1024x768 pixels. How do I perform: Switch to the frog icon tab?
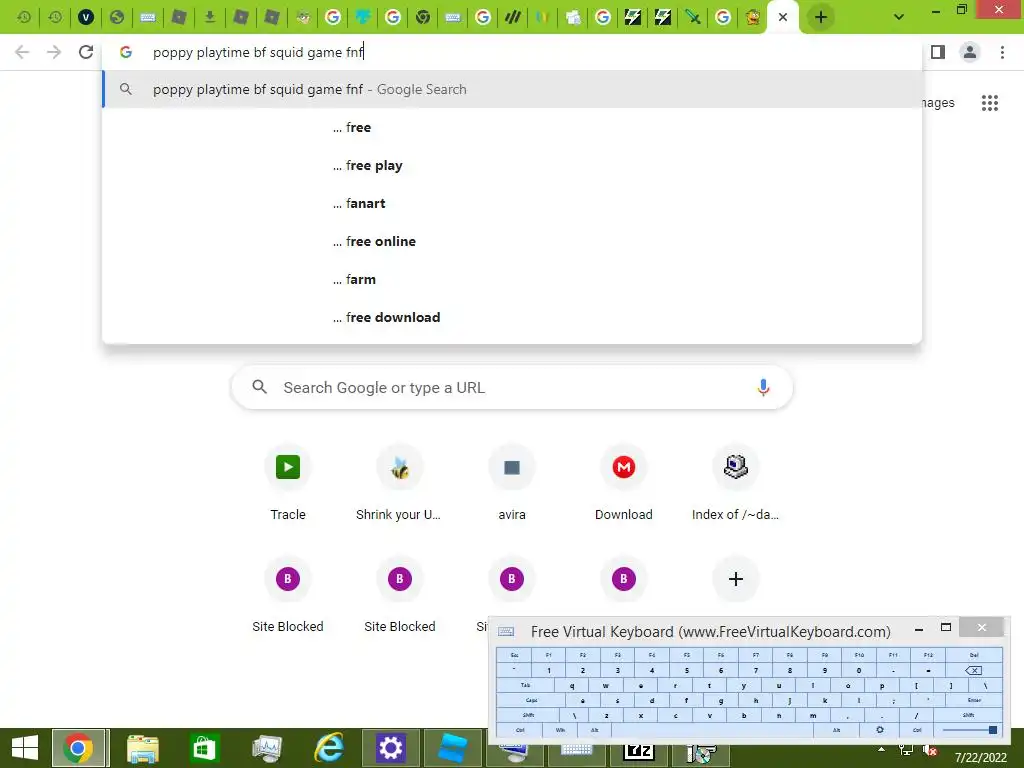pyautogui.click(x=302, y=17)
